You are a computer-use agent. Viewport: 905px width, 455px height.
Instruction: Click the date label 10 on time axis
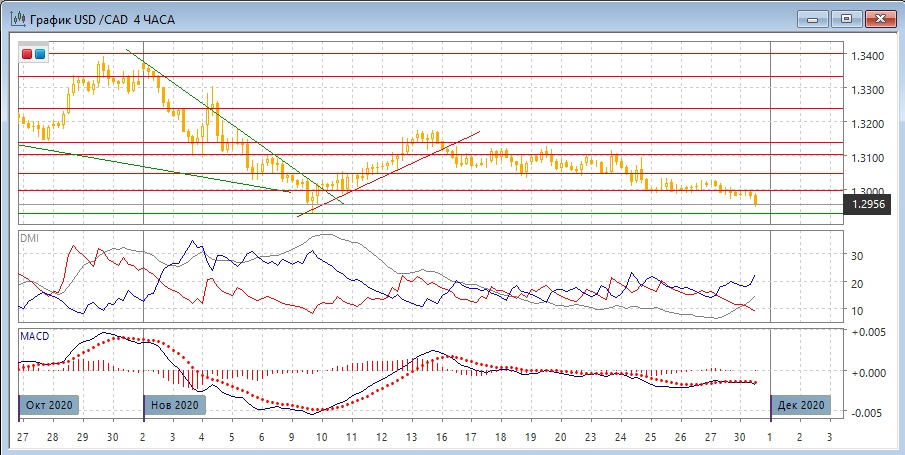(321, 436)
